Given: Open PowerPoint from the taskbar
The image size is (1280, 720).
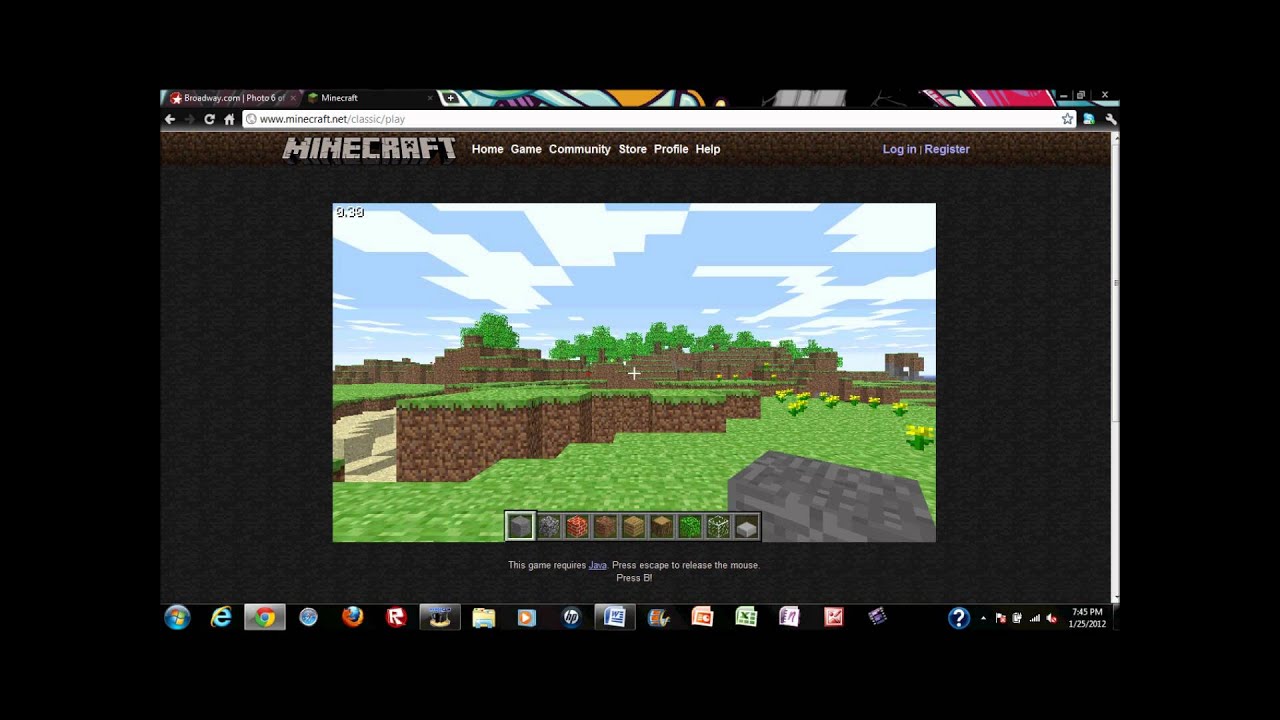Looking at the screenshot, I should [x=702, y=617].
